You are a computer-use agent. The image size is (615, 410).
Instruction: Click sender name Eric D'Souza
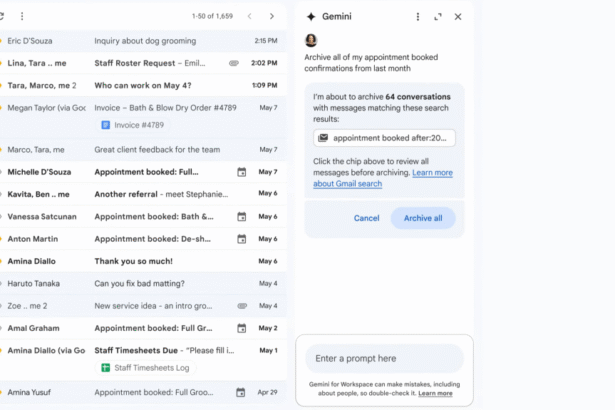30,41
